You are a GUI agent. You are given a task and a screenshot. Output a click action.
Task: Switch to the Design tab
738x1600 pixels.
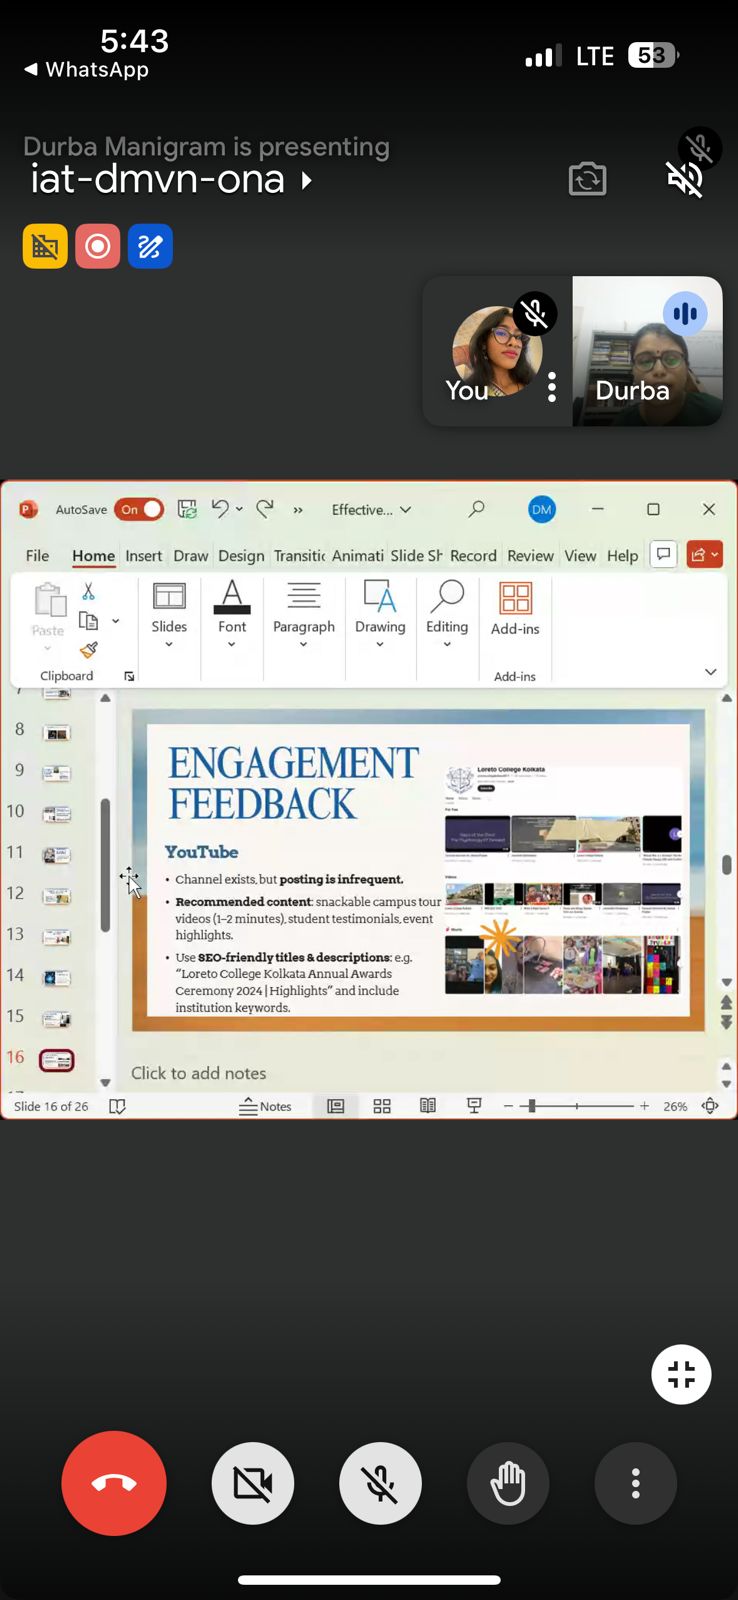coord(241,556)
